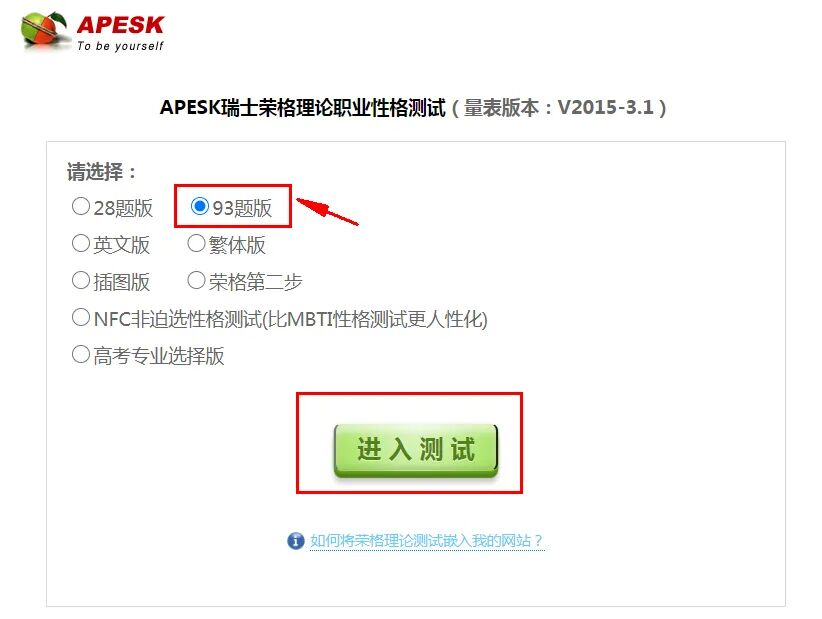Click the red APESK brand wordmark

click(121, 25)
